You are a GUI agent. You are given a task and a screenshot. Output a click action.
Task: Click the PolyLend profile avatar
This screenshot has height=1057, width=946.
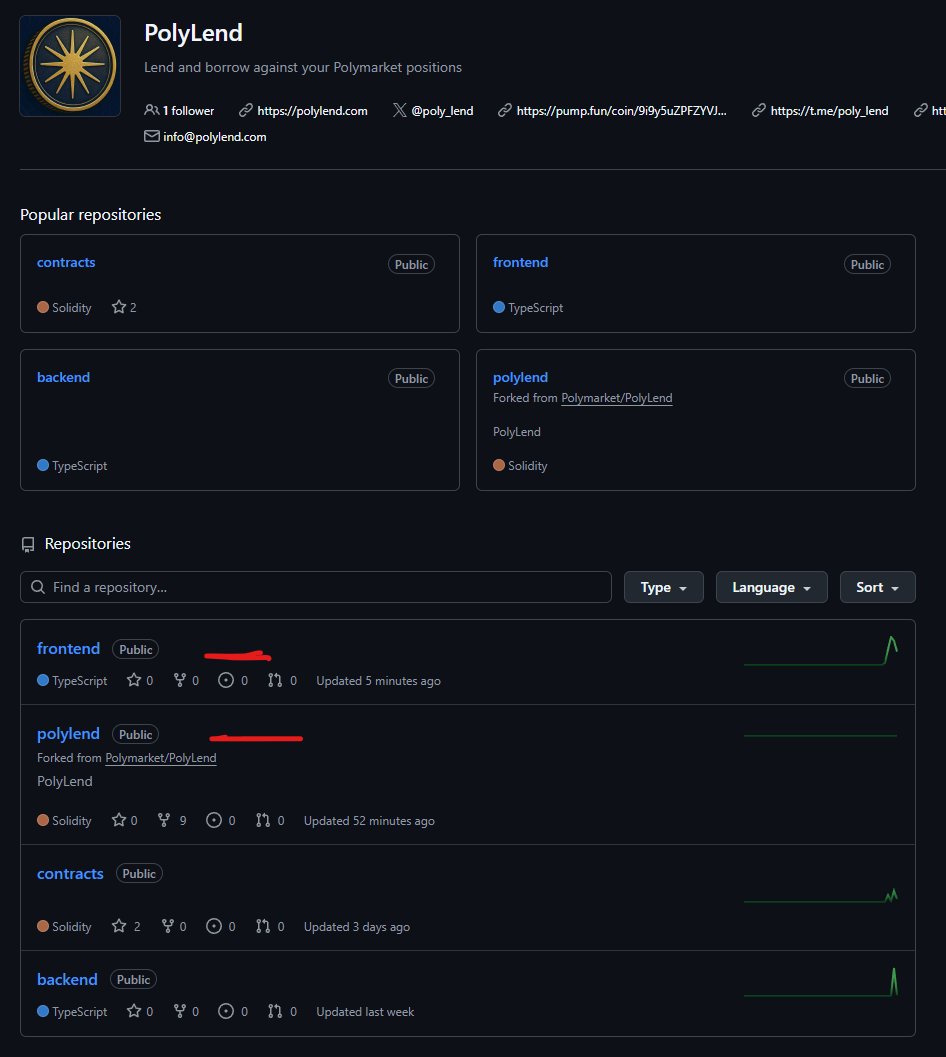69,64
